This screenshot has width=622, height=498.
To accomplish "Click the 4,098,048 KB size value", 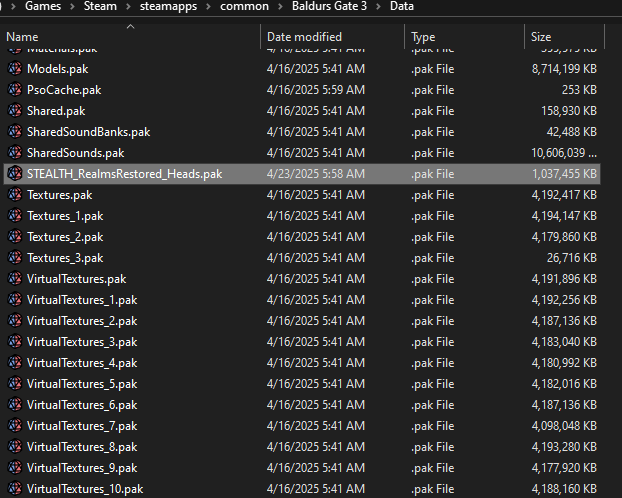I will (564, 427).
